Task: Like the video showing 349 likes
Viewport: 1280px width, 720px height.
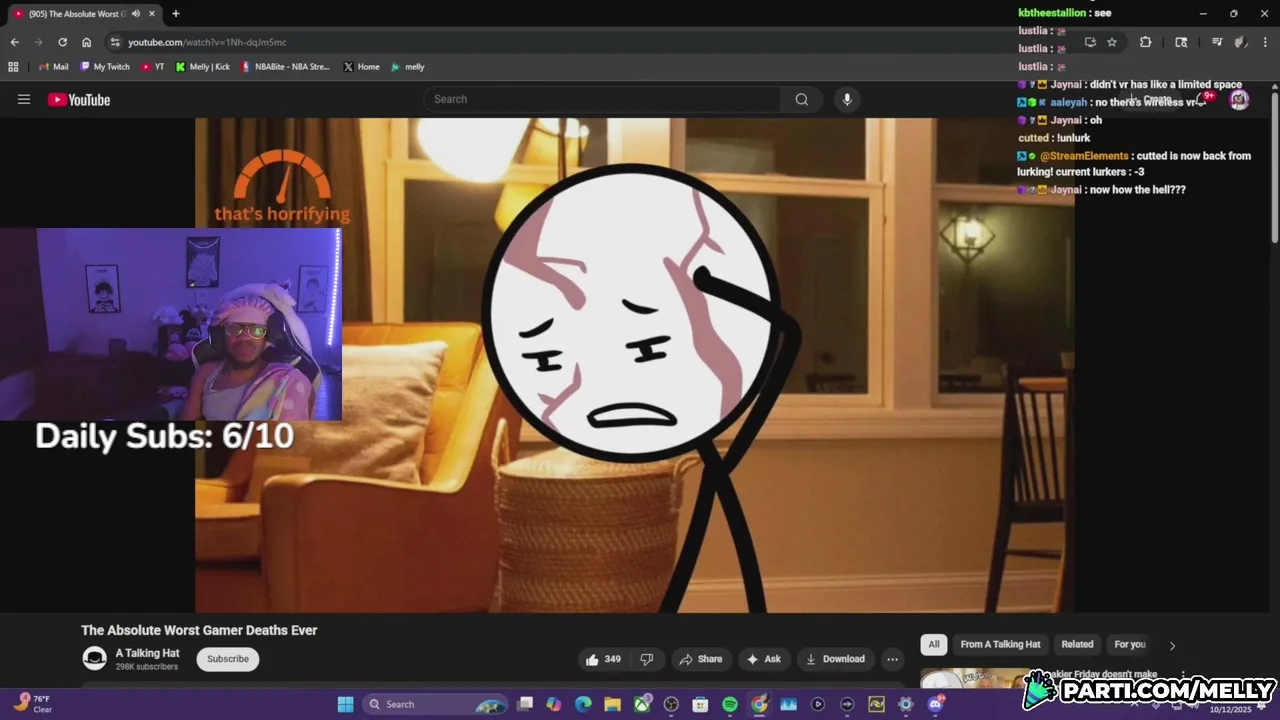Action: (604, 659)
